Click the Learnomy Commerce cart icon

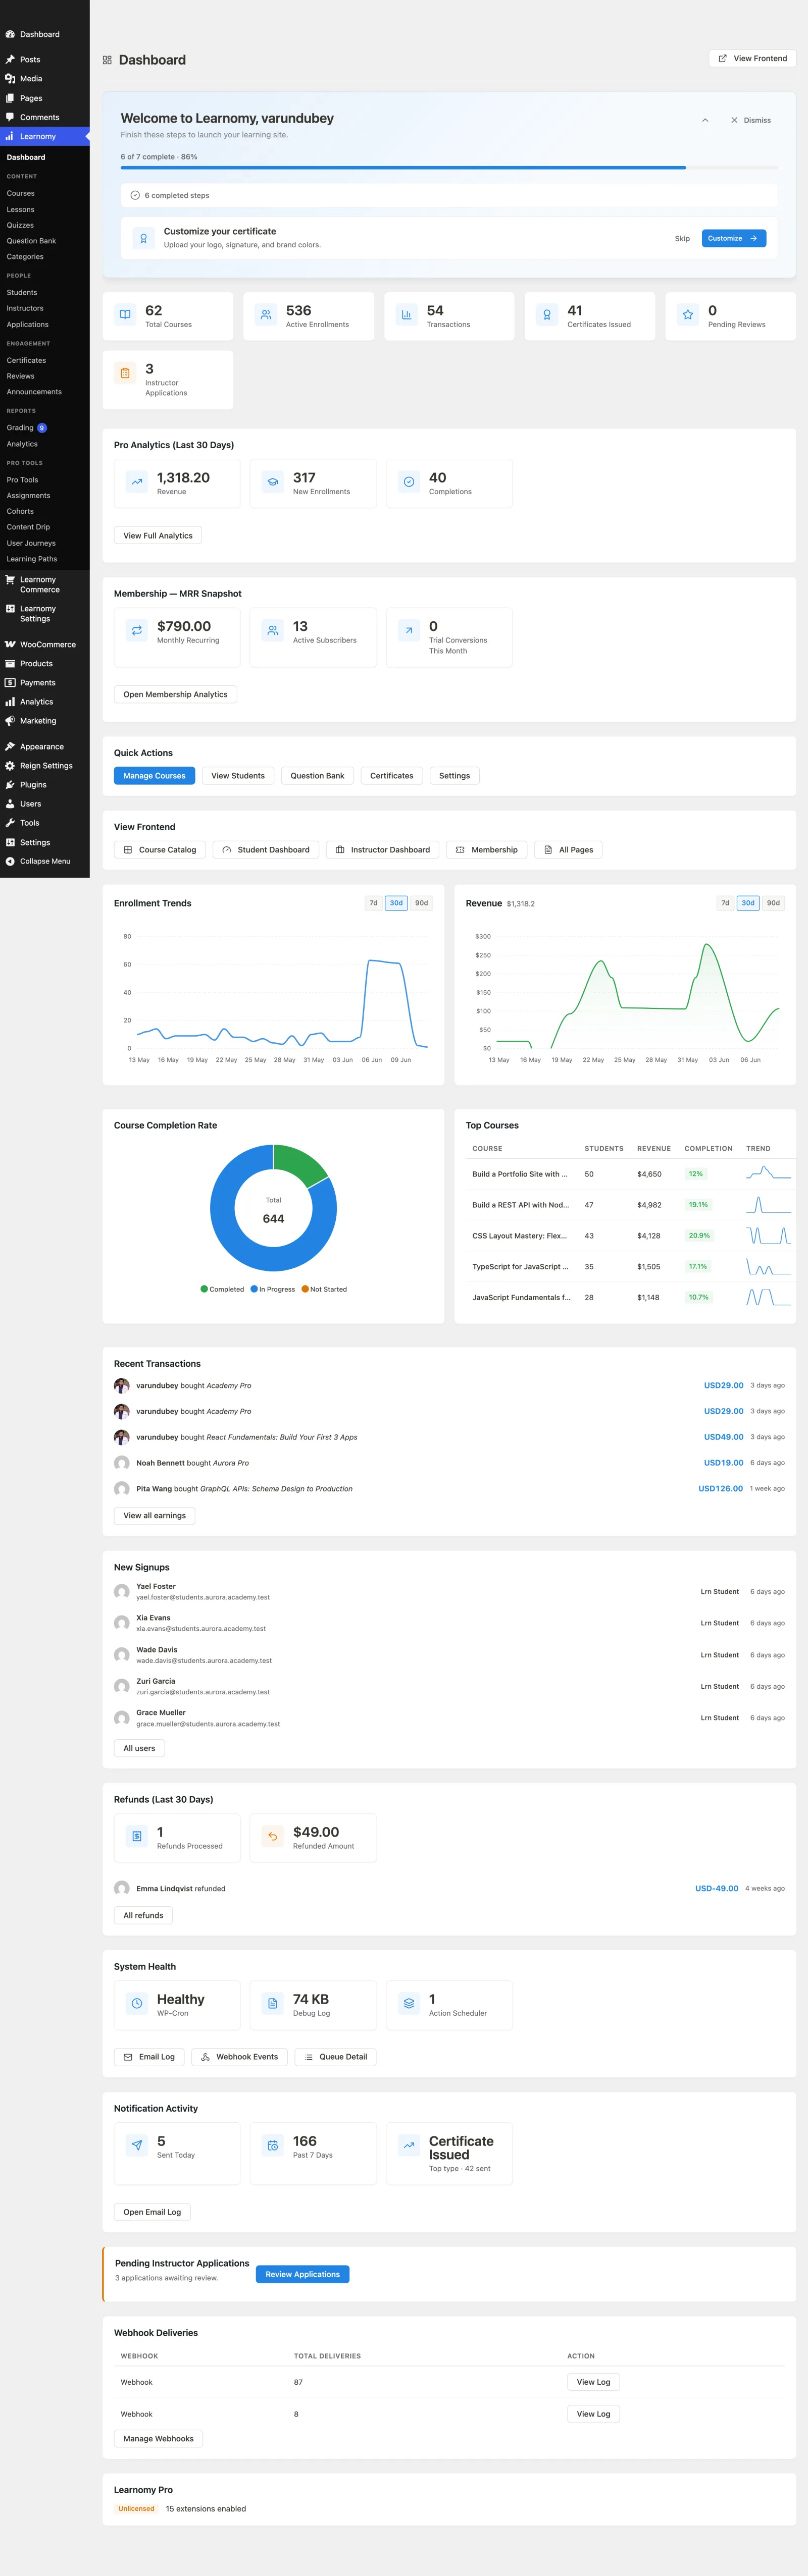pos(10,579)
